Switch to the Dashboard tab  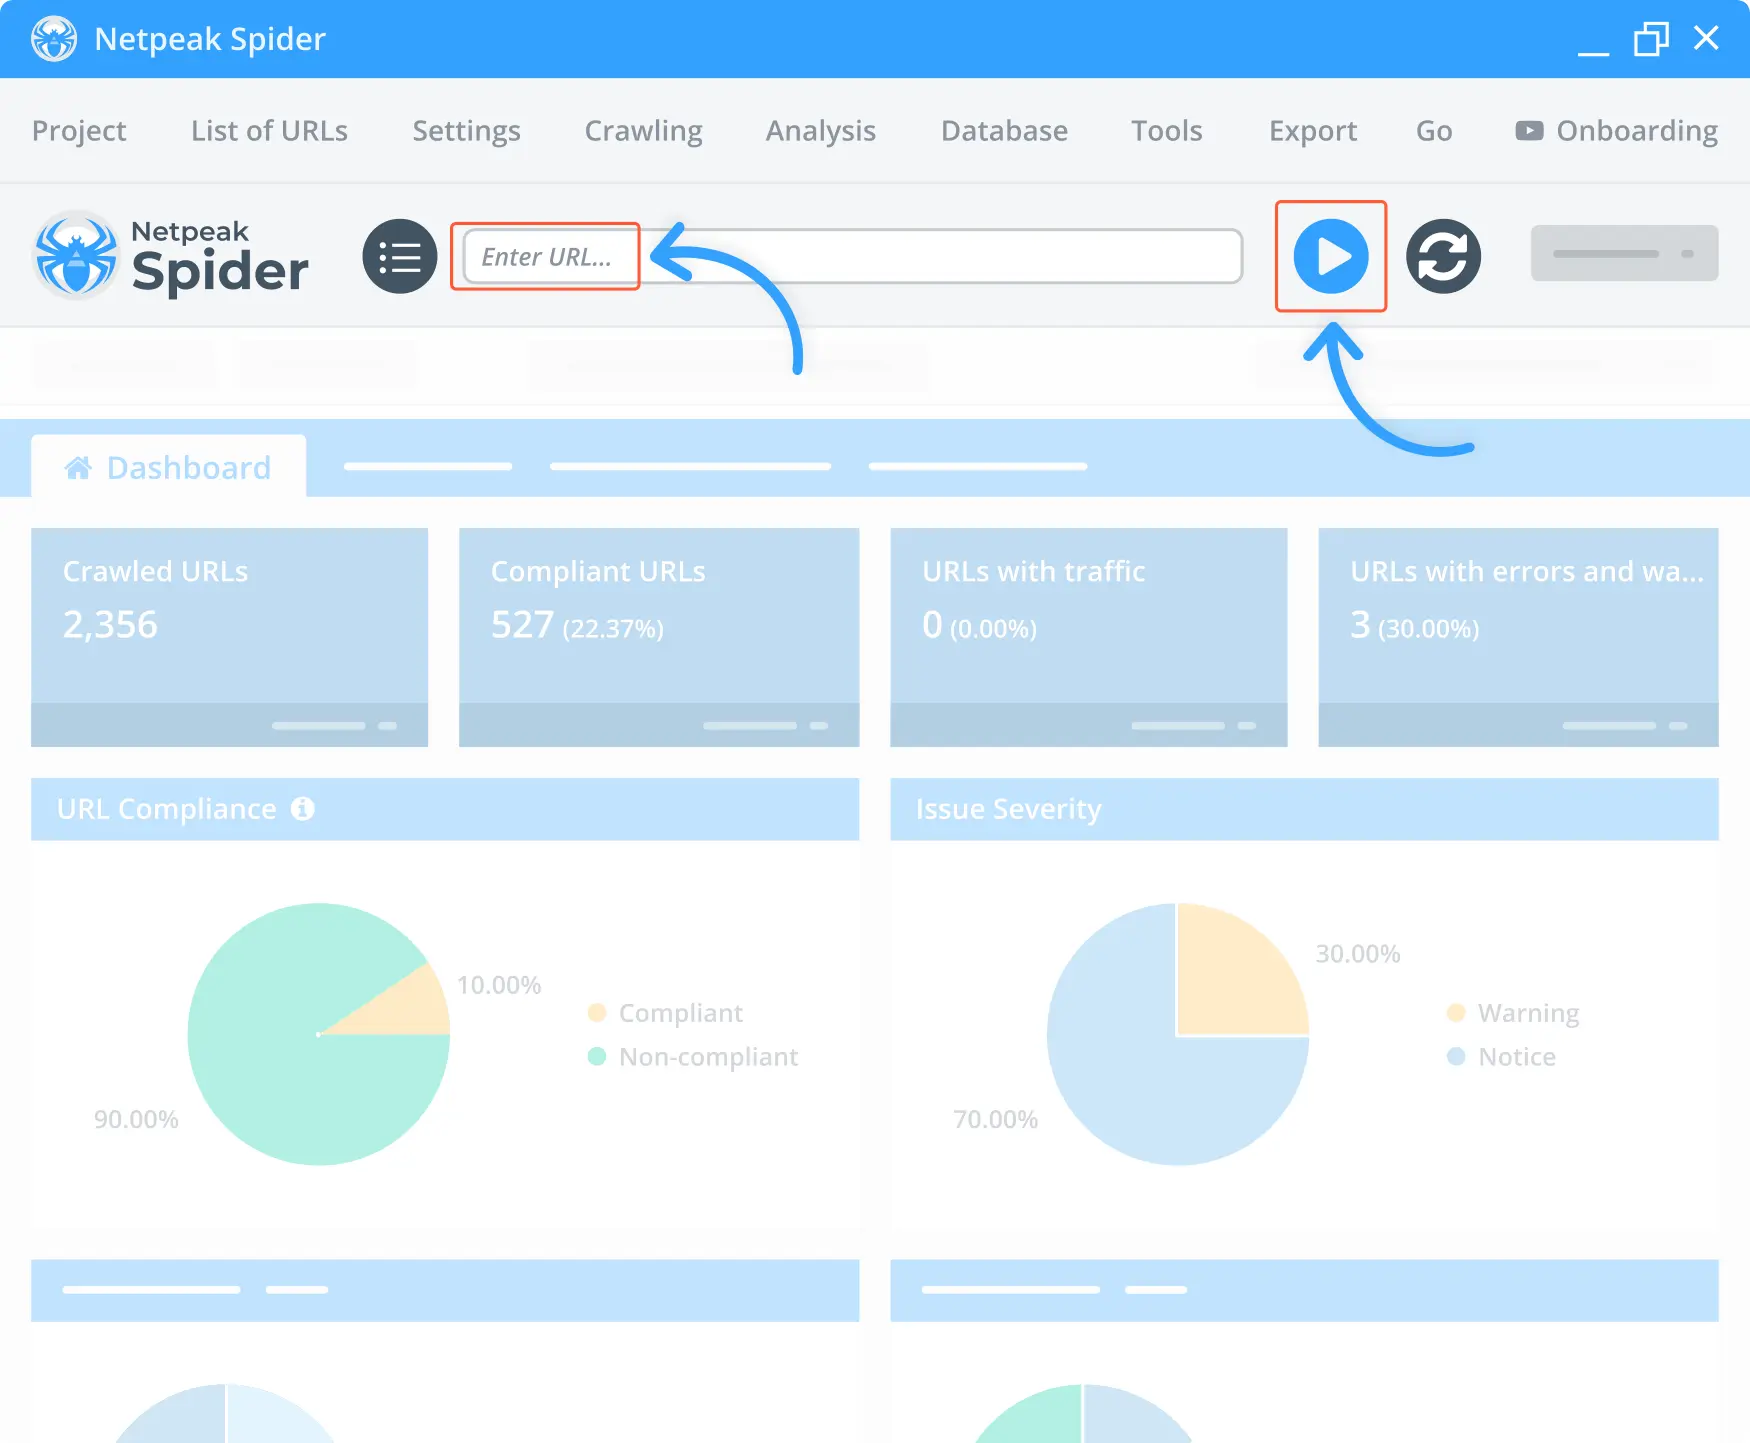pos(168,467)
